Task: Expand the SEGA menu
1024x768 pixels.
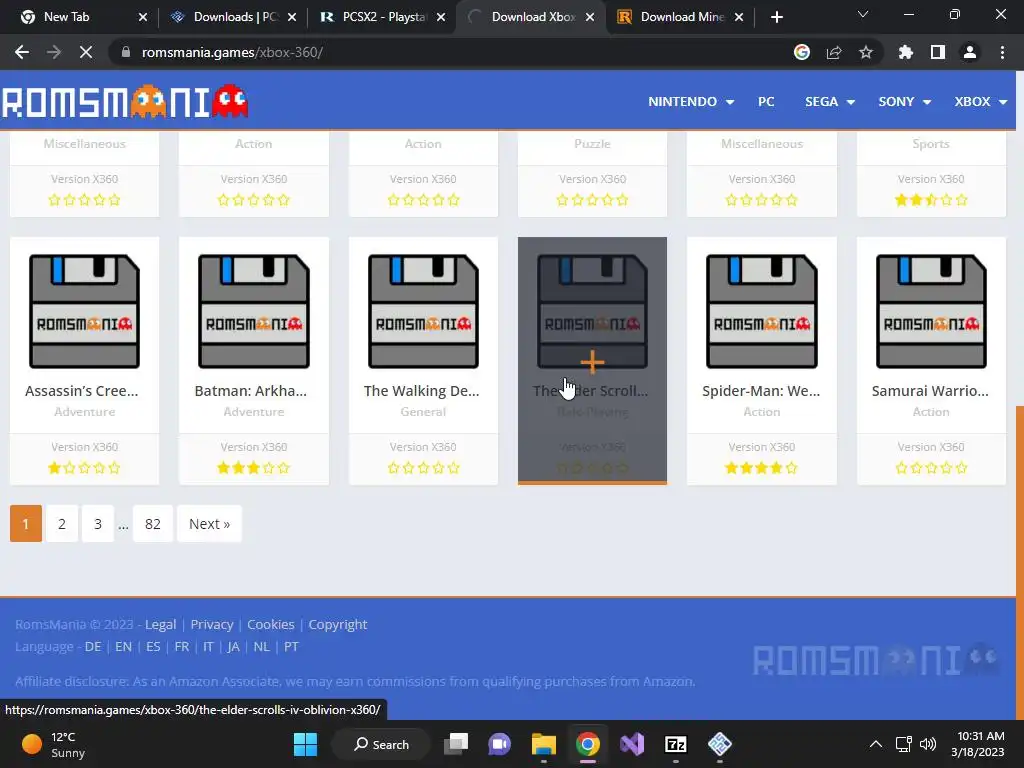Action: [x=829, y=102]
